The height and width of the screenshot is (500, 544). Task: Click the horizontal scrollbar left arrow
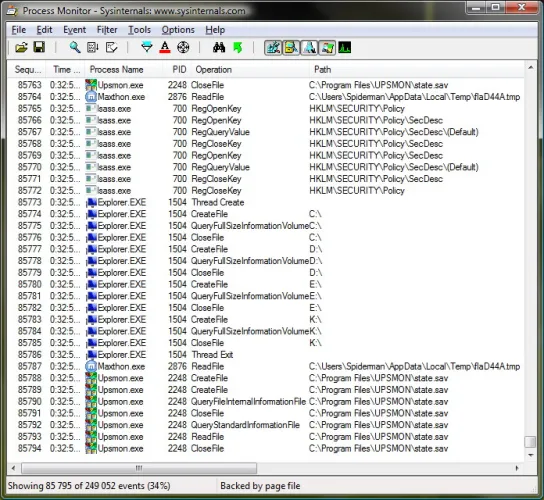pyautogui.click(x=14, y=468)
